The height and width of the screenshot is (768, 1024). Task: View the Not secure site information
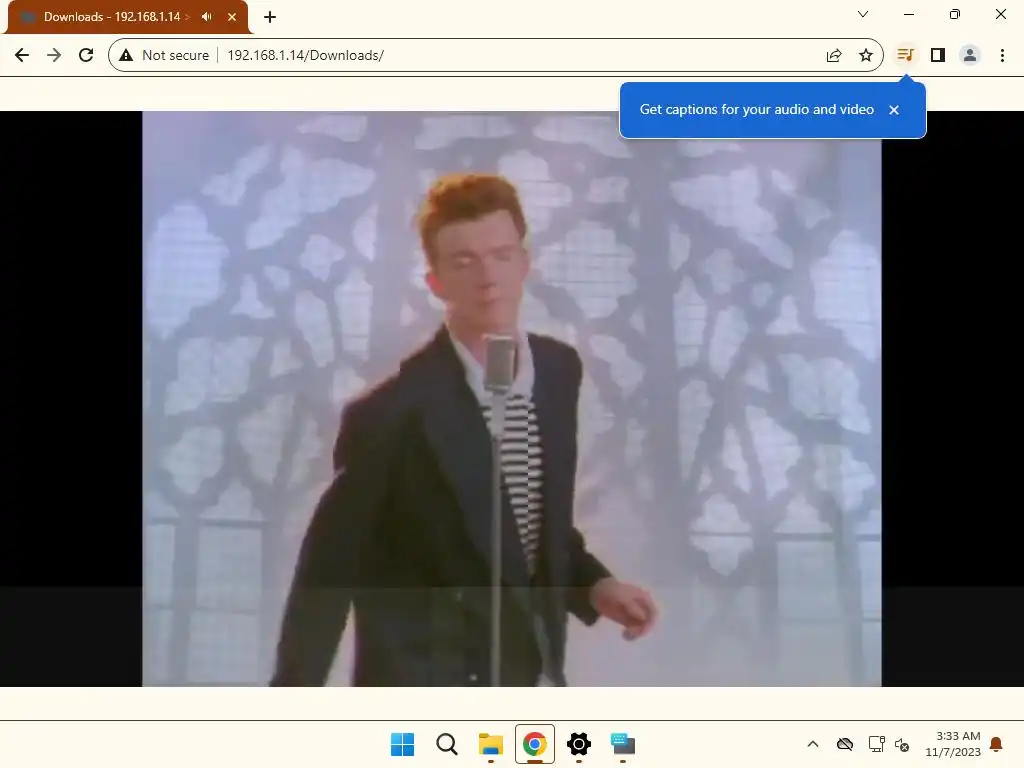click(164, 56)
